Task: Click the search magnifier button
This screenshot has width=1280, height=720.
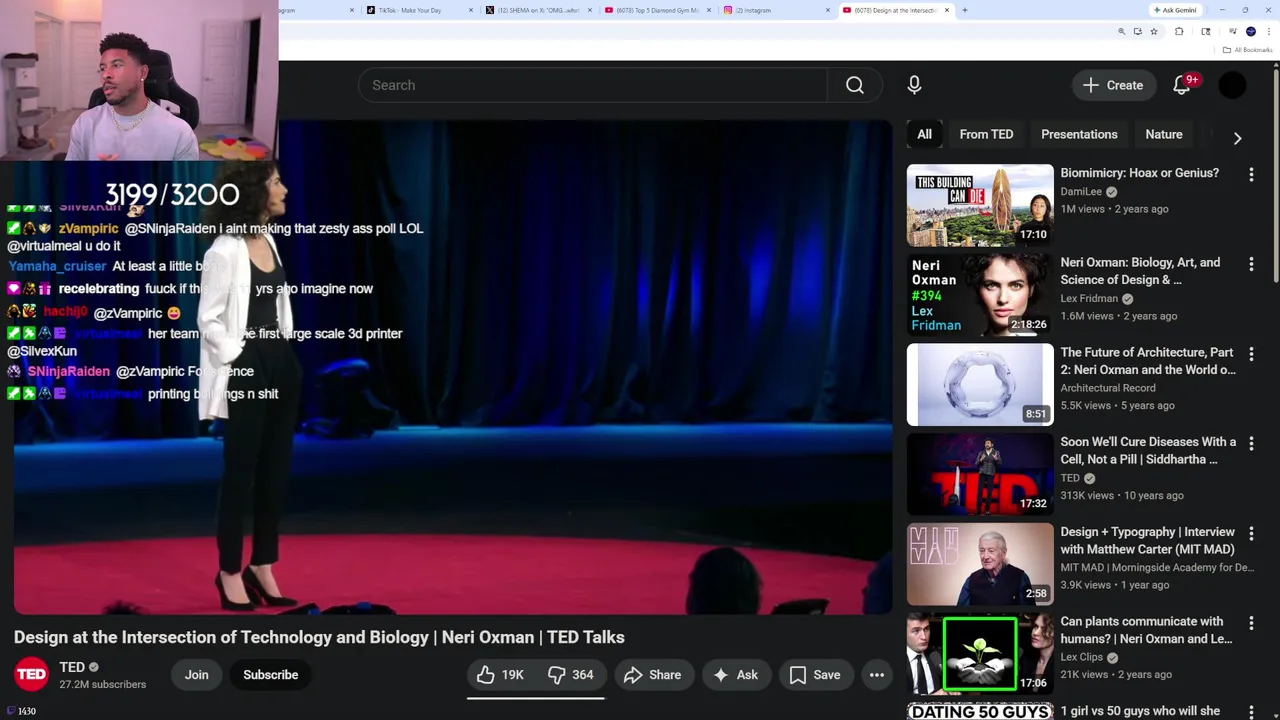Action: tap(854, 85)
